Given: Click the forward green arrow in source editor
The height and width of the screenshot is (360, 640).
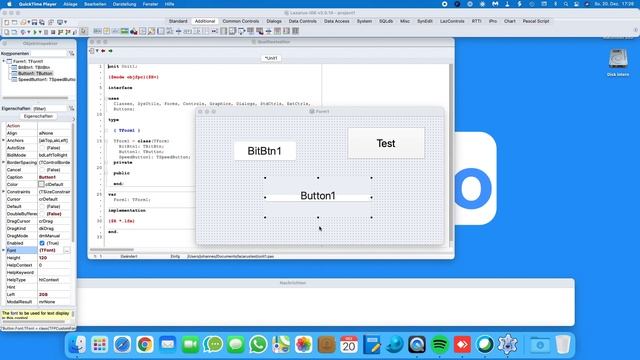Looking at the screenshot, I should tap(110, 51).
